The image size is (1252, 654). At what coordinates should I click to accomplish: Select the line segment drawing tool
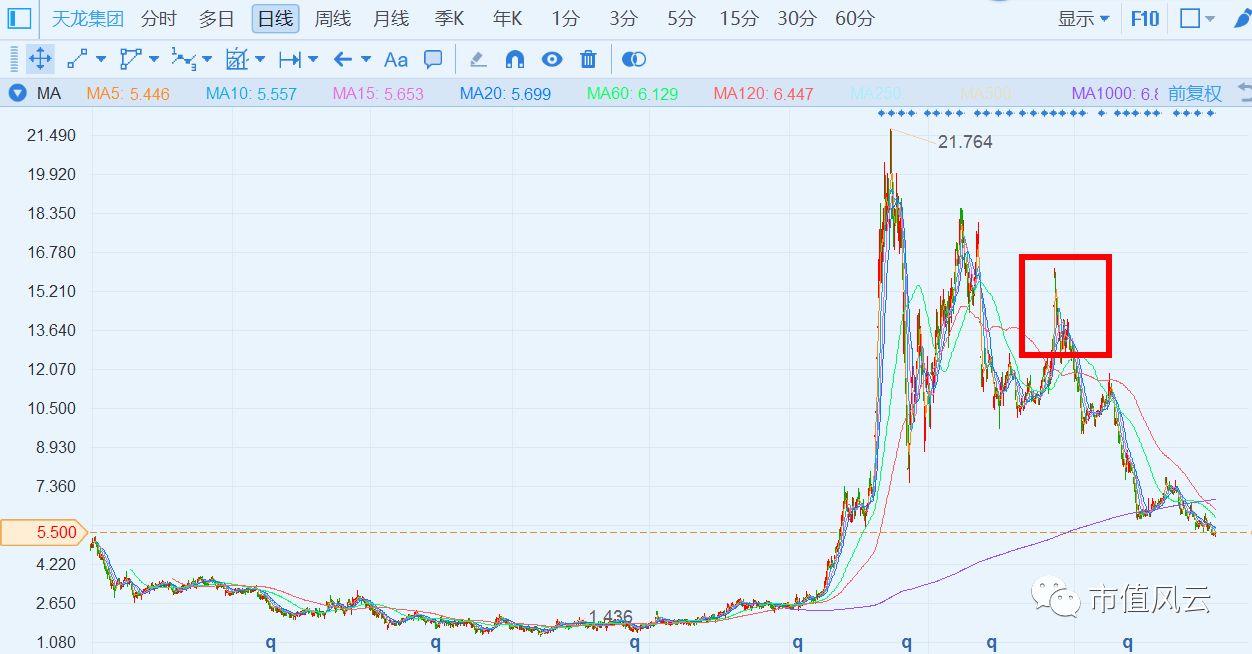pyautogui.click(x=78, y=59)
